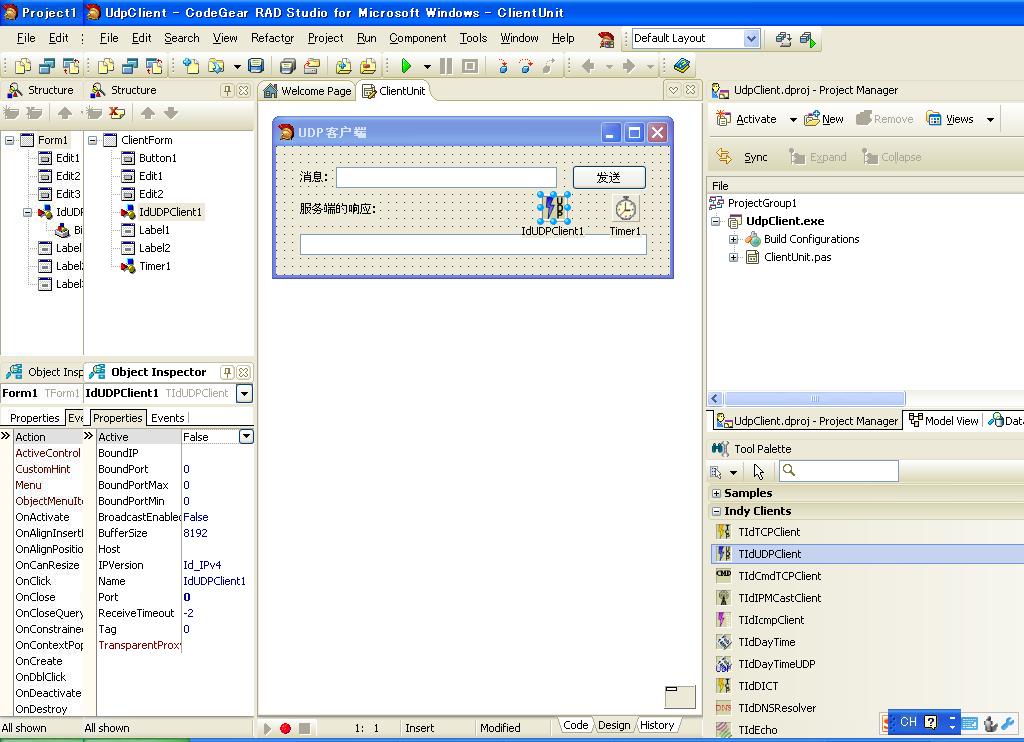Click the Views button in Project Manager
Viewport: 1024px width, 742px height.
pyautogui.click(x=950, y=119)
